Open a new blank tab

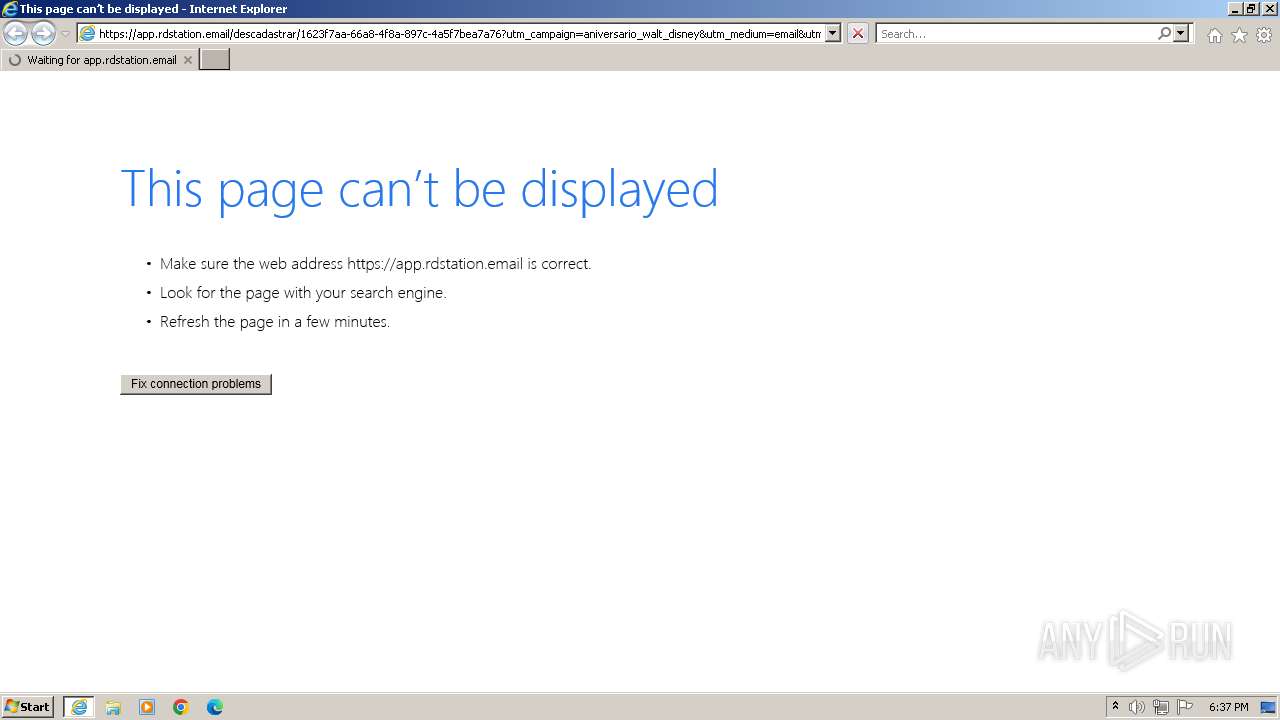click(215, 60)
